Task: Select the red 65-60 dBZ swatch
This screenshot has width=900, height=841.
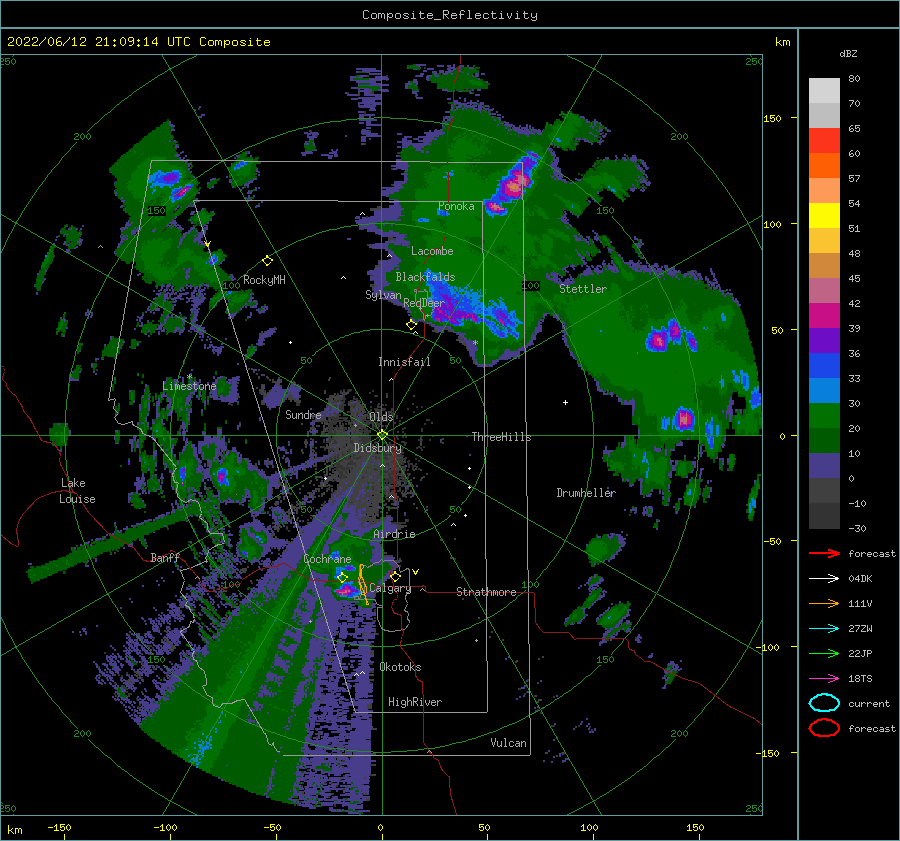Action: point(824,141)
